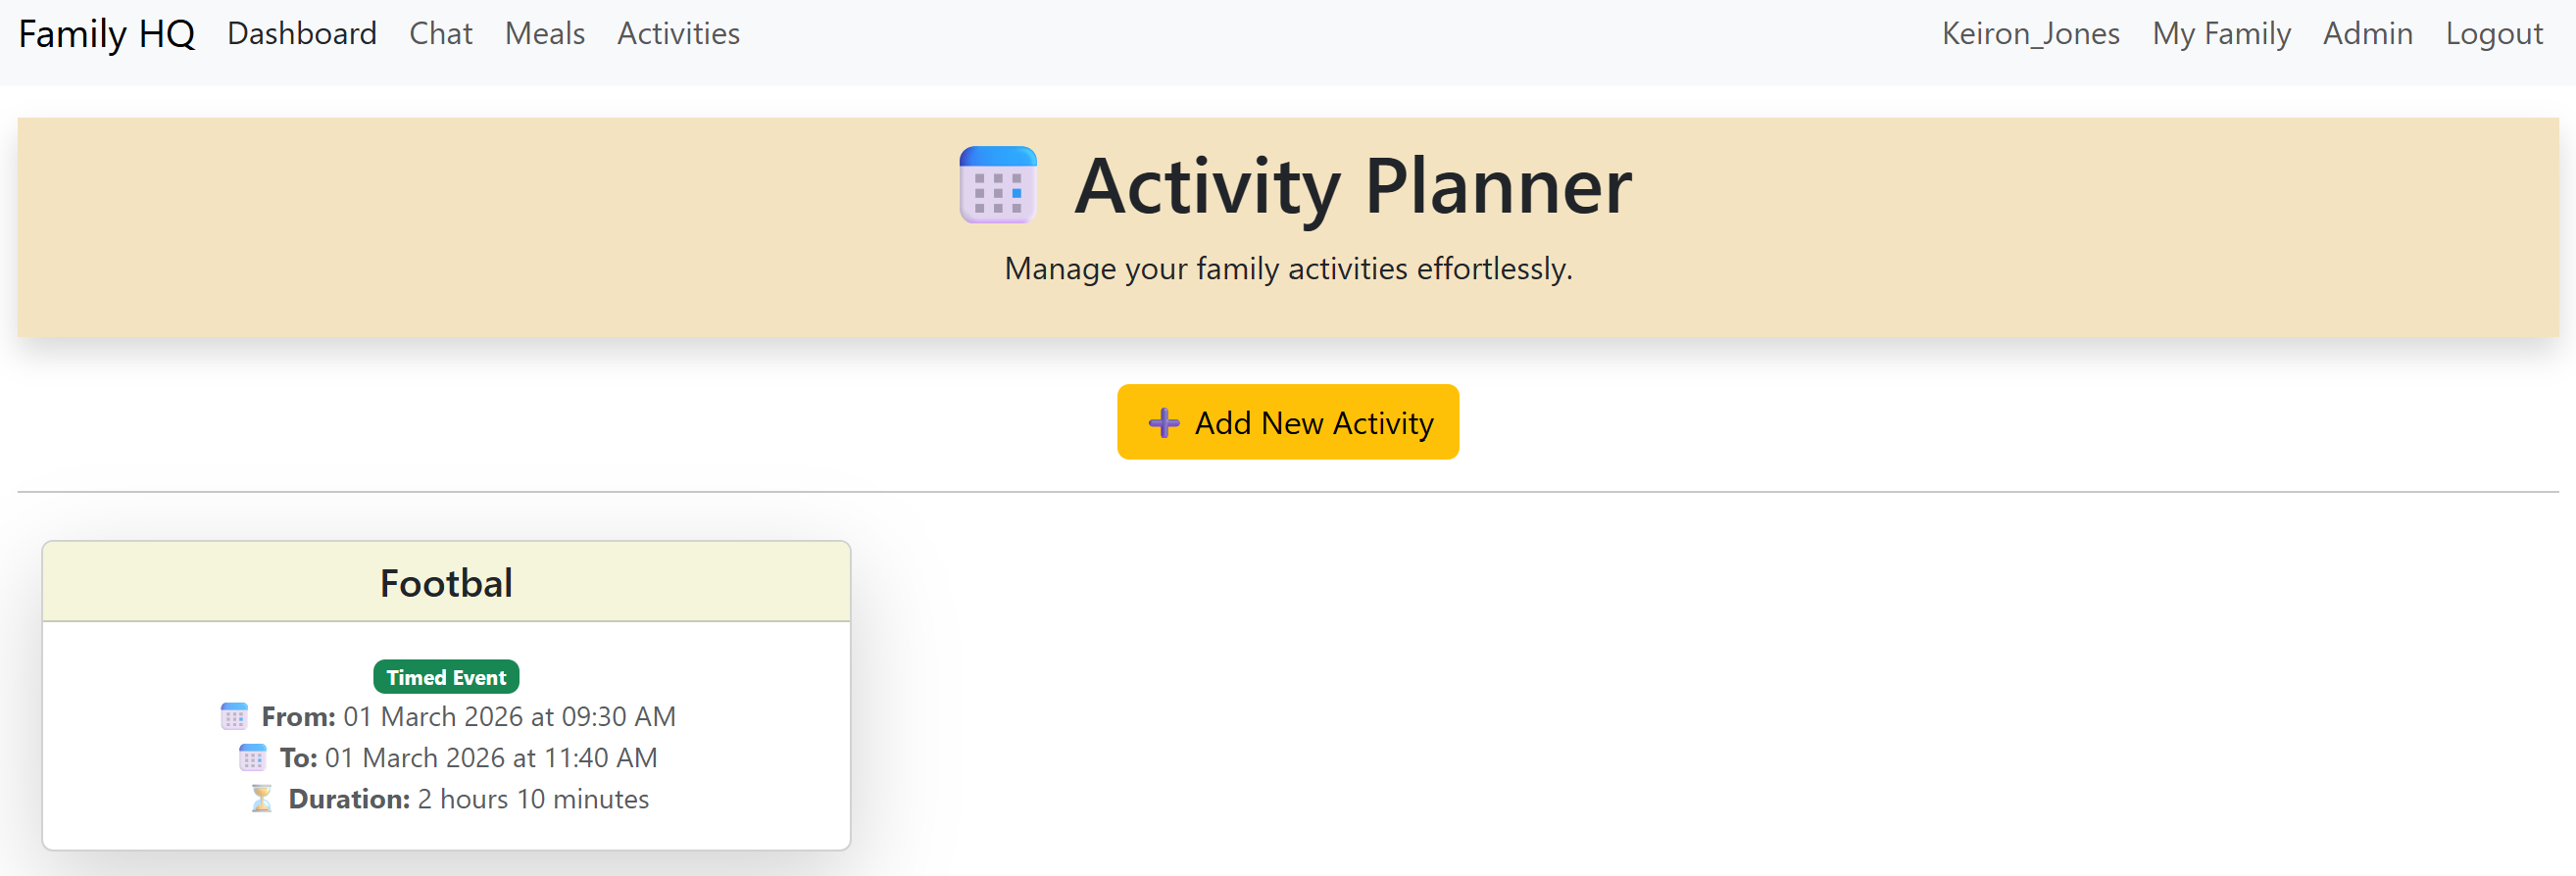Click the From date text on Footbal card
The height and width of the screenshot is (876, 2576).
click(x=468, y=716)
